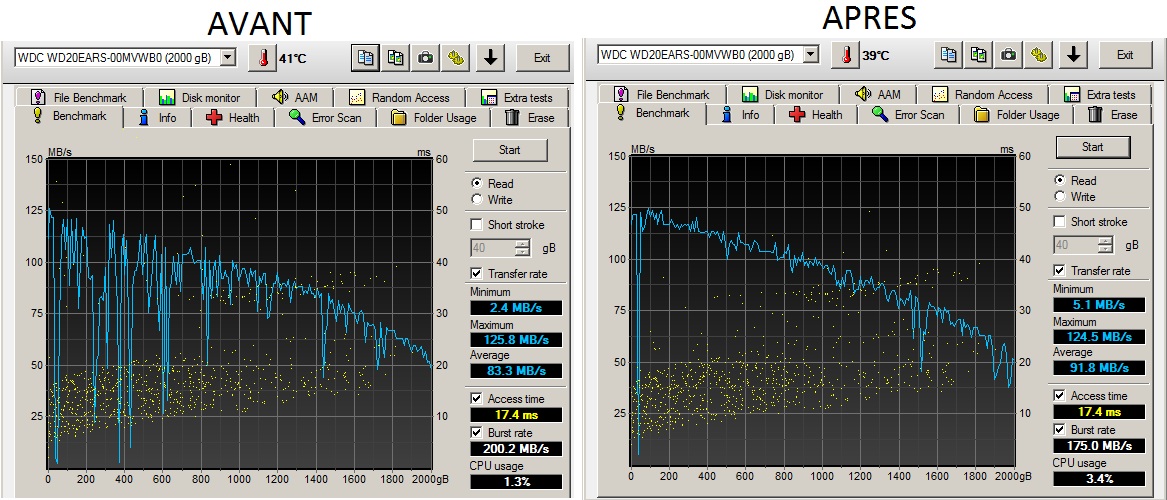
Task: Open Extra tests tab in AVANT window
Action: (517, 97)
